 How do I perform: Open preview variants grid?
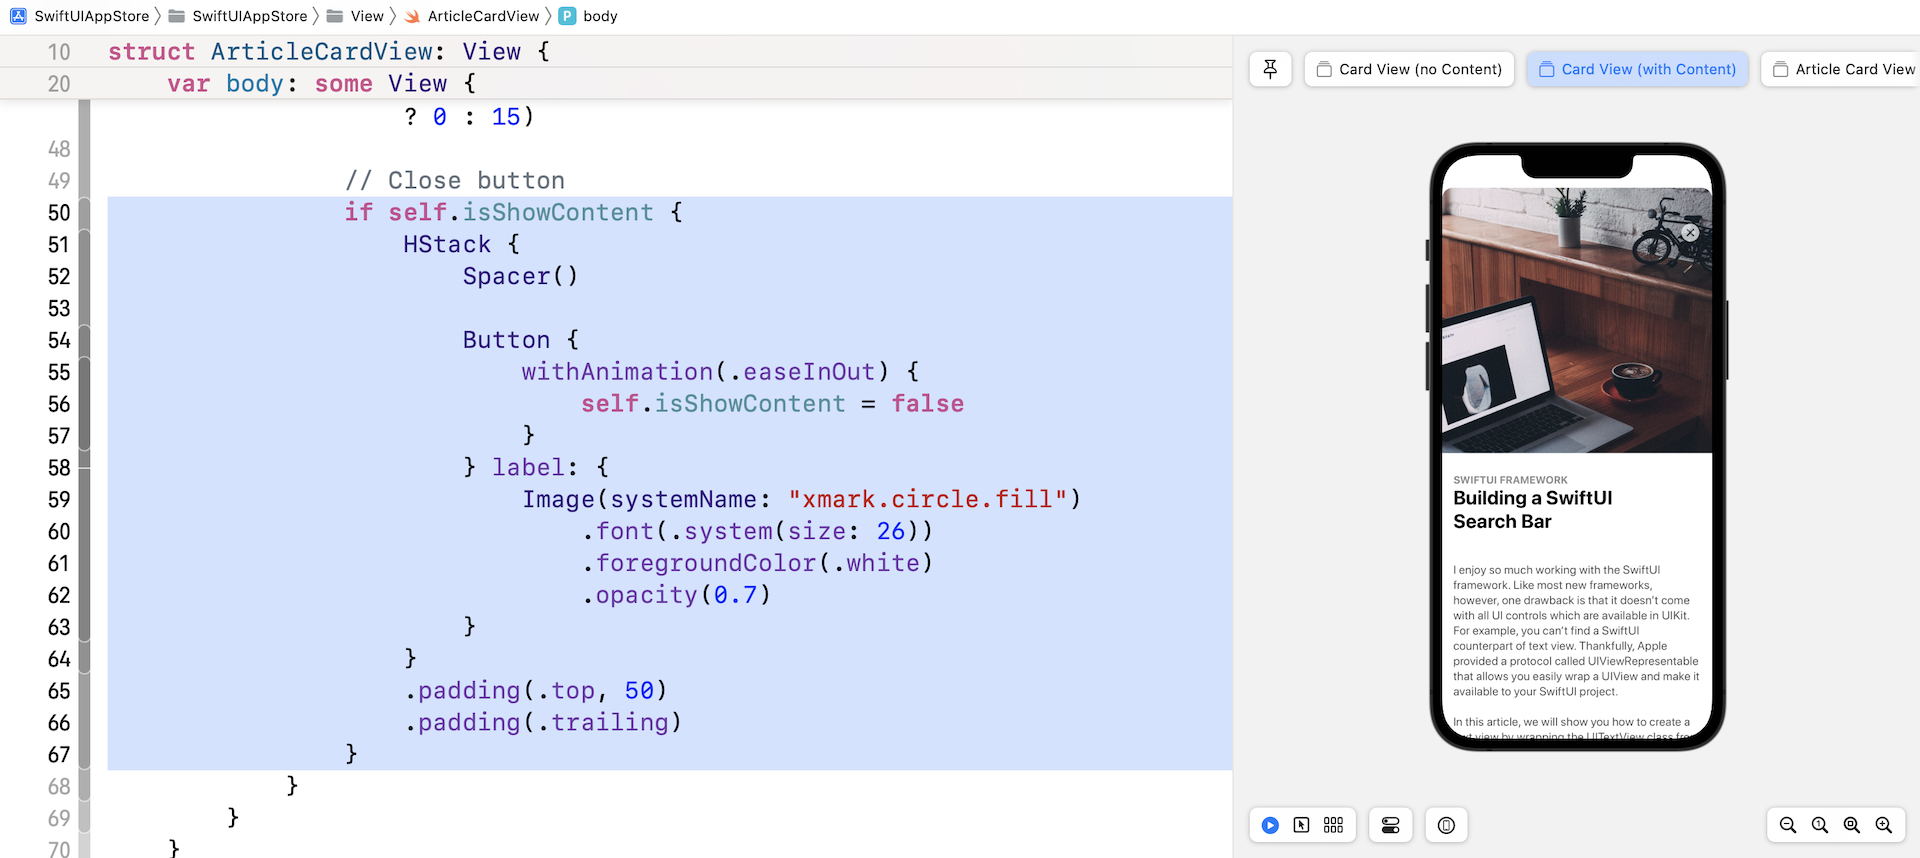[1333, 825]
